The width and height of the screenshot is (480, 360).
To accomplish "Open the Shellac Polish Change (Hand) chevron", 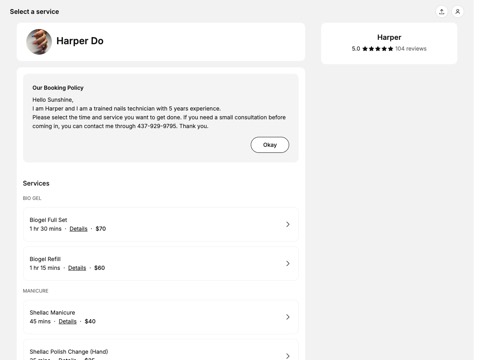I will click(288, 356).
